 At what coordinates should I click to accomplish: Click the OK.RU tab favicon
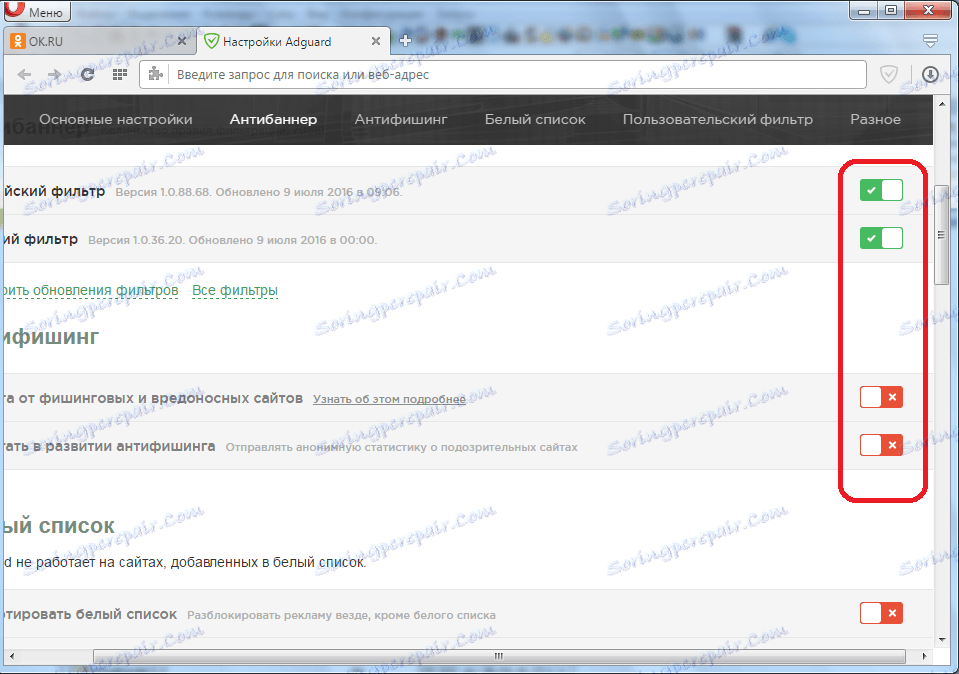pyautogui.click(x=18, y=41)
